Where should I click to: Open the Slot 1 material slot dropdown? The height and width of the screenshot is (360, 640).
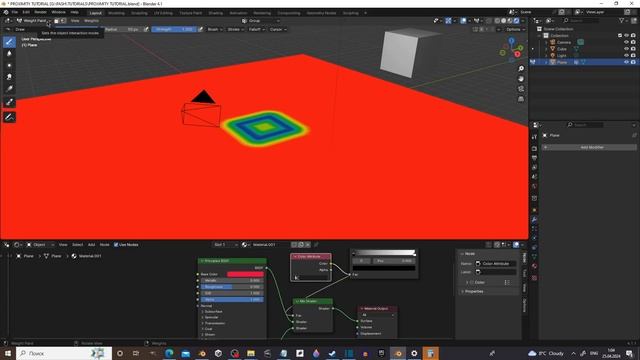pyautogui.click(x=225, y=244)
